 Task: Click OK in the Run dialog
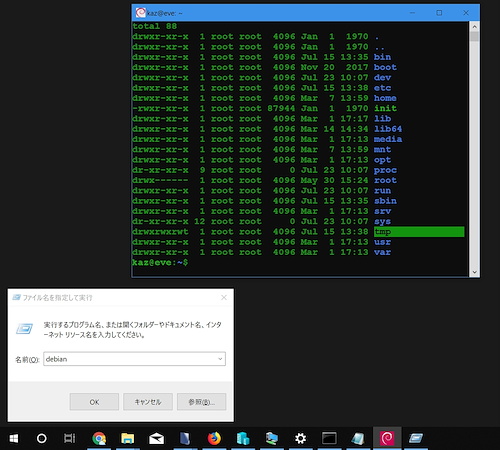tap(94, 402)
